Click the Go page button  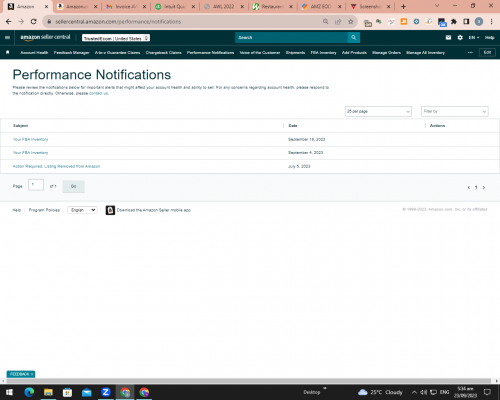(74, 186)
